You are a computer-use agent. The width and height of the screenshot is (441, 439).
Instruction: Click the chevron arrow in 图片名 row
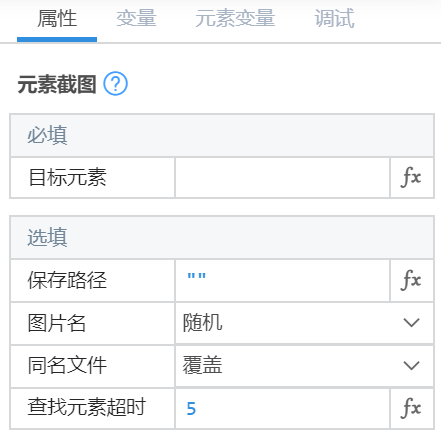[x=411, y=323]
